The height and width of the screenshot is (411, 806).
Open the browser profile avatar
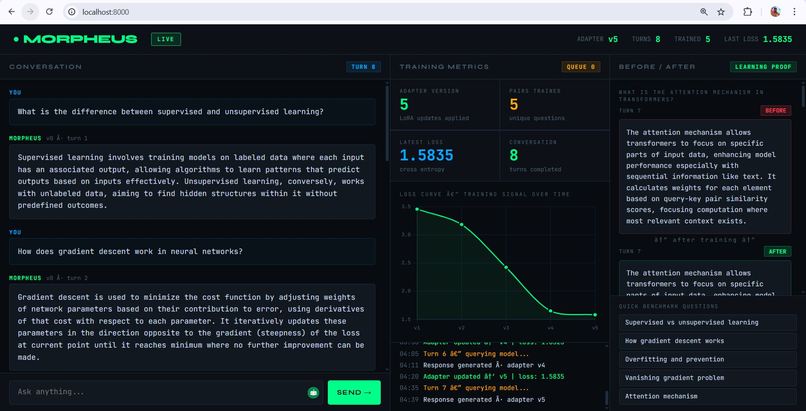[775, 12]
